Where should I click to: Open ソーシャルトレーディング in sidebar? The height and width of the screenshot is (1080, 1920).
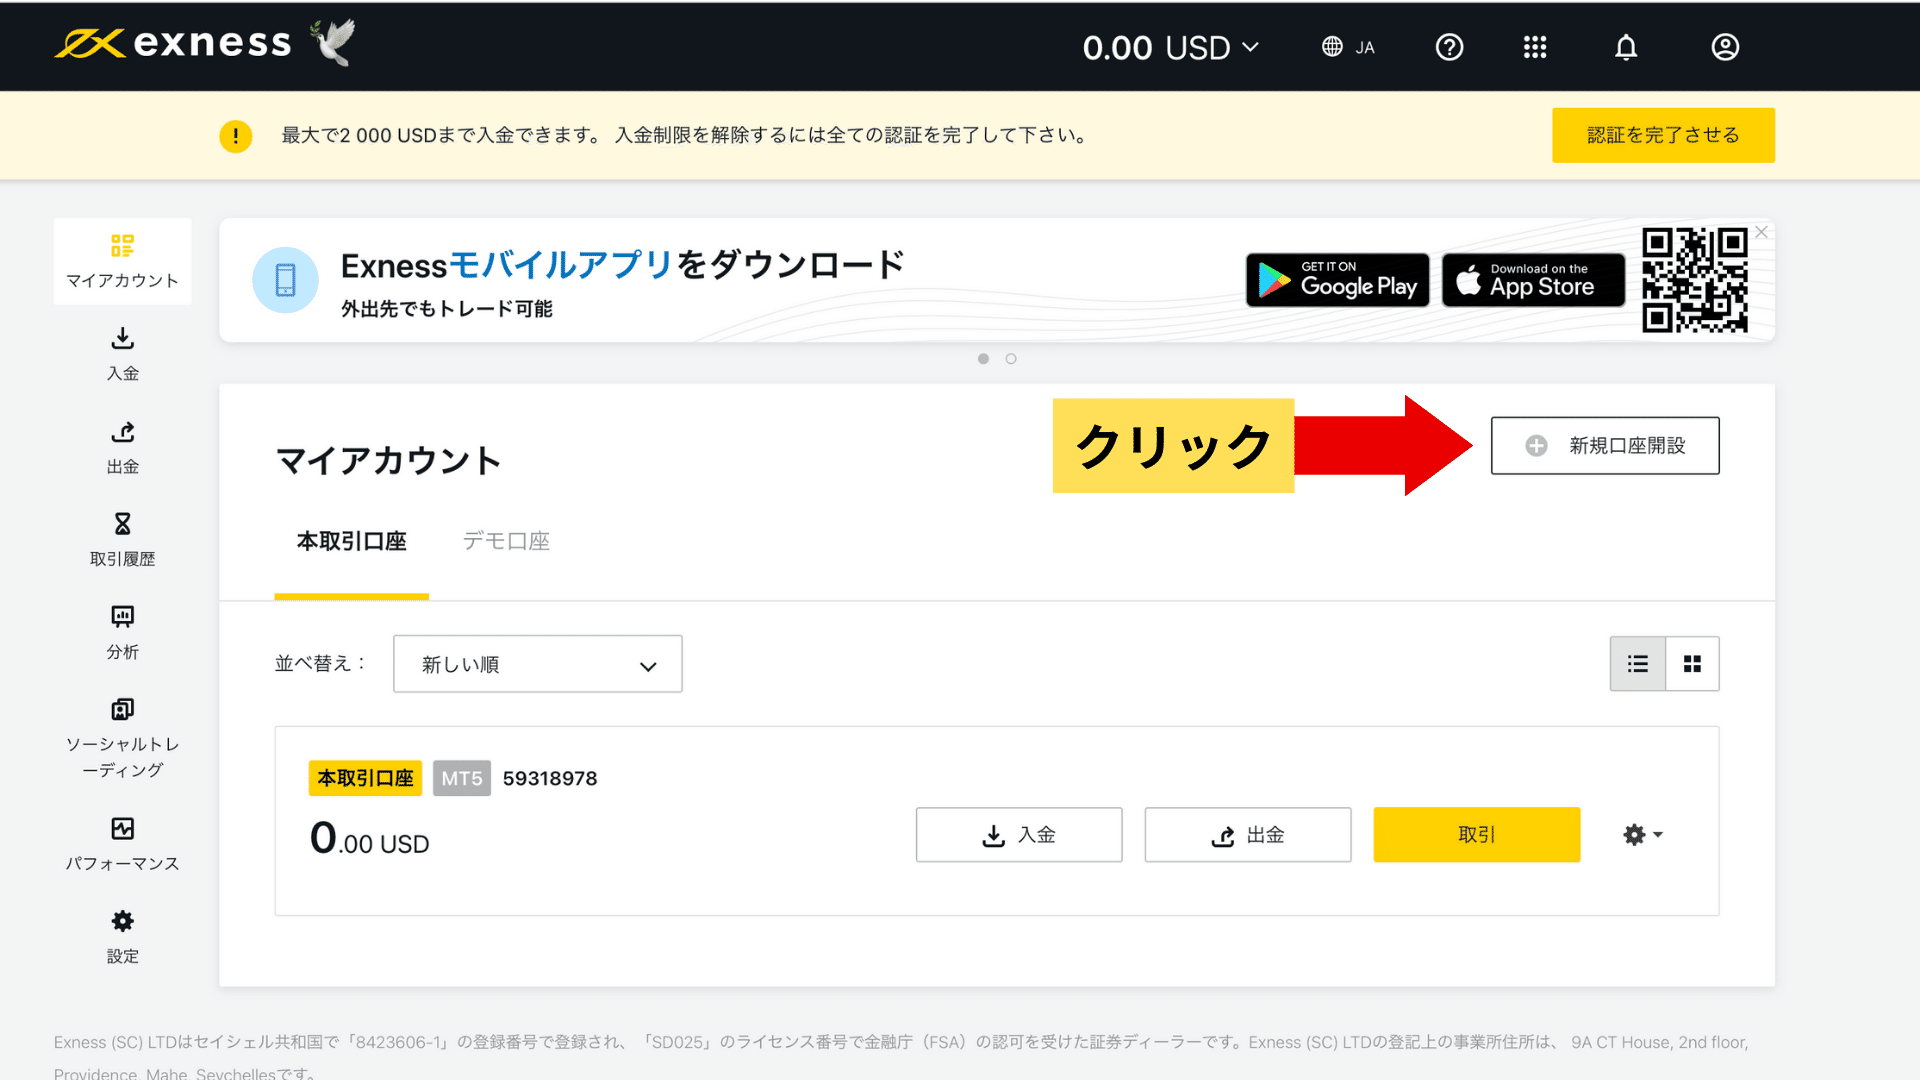[x=122, y=739]
